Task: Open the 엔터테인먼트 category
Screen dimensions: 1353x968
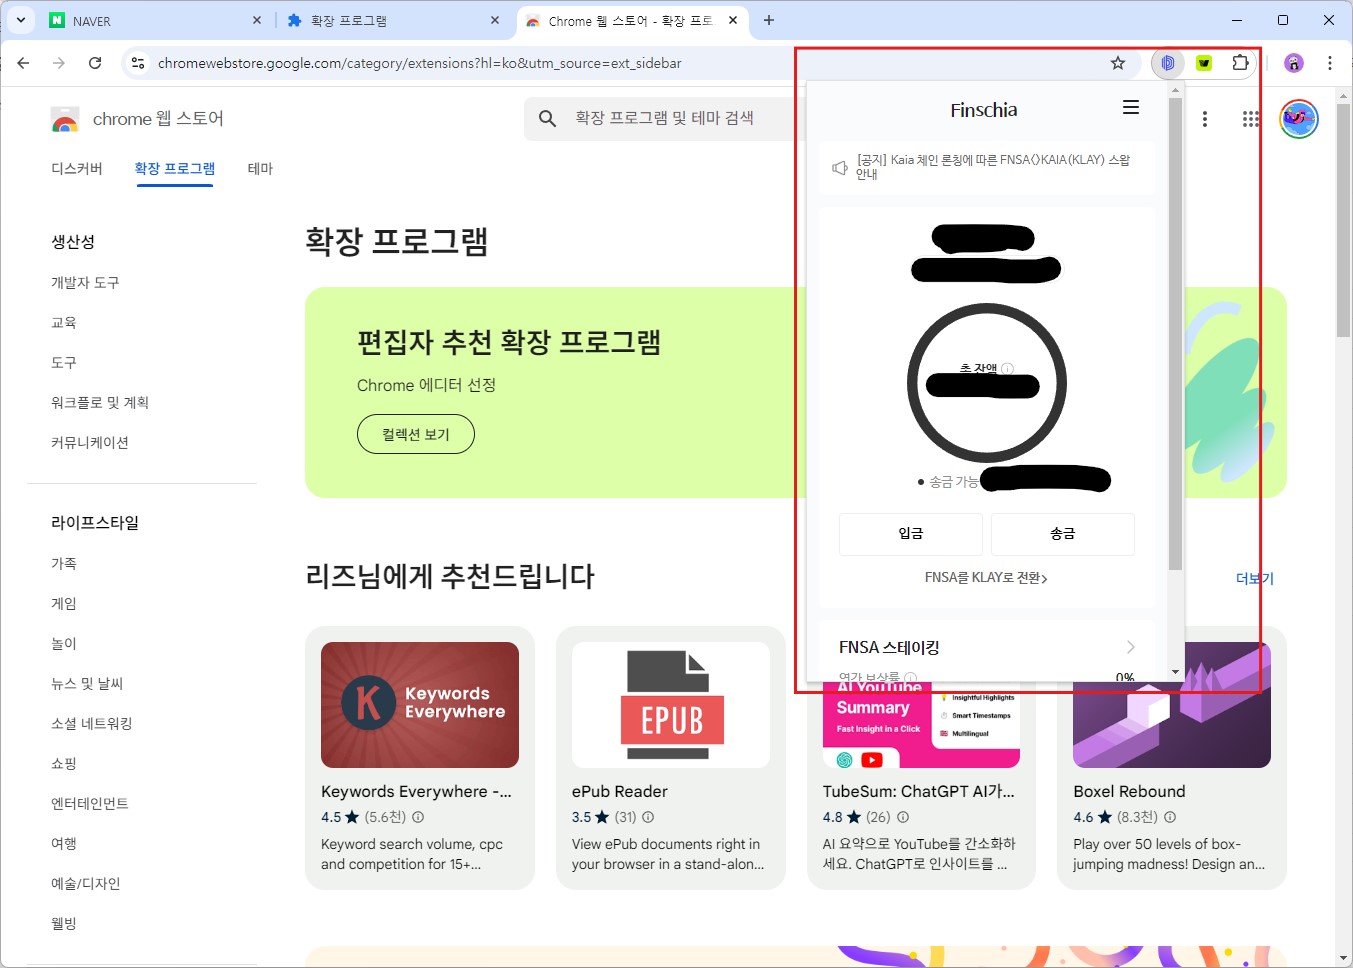Action: tap(90, 804)
